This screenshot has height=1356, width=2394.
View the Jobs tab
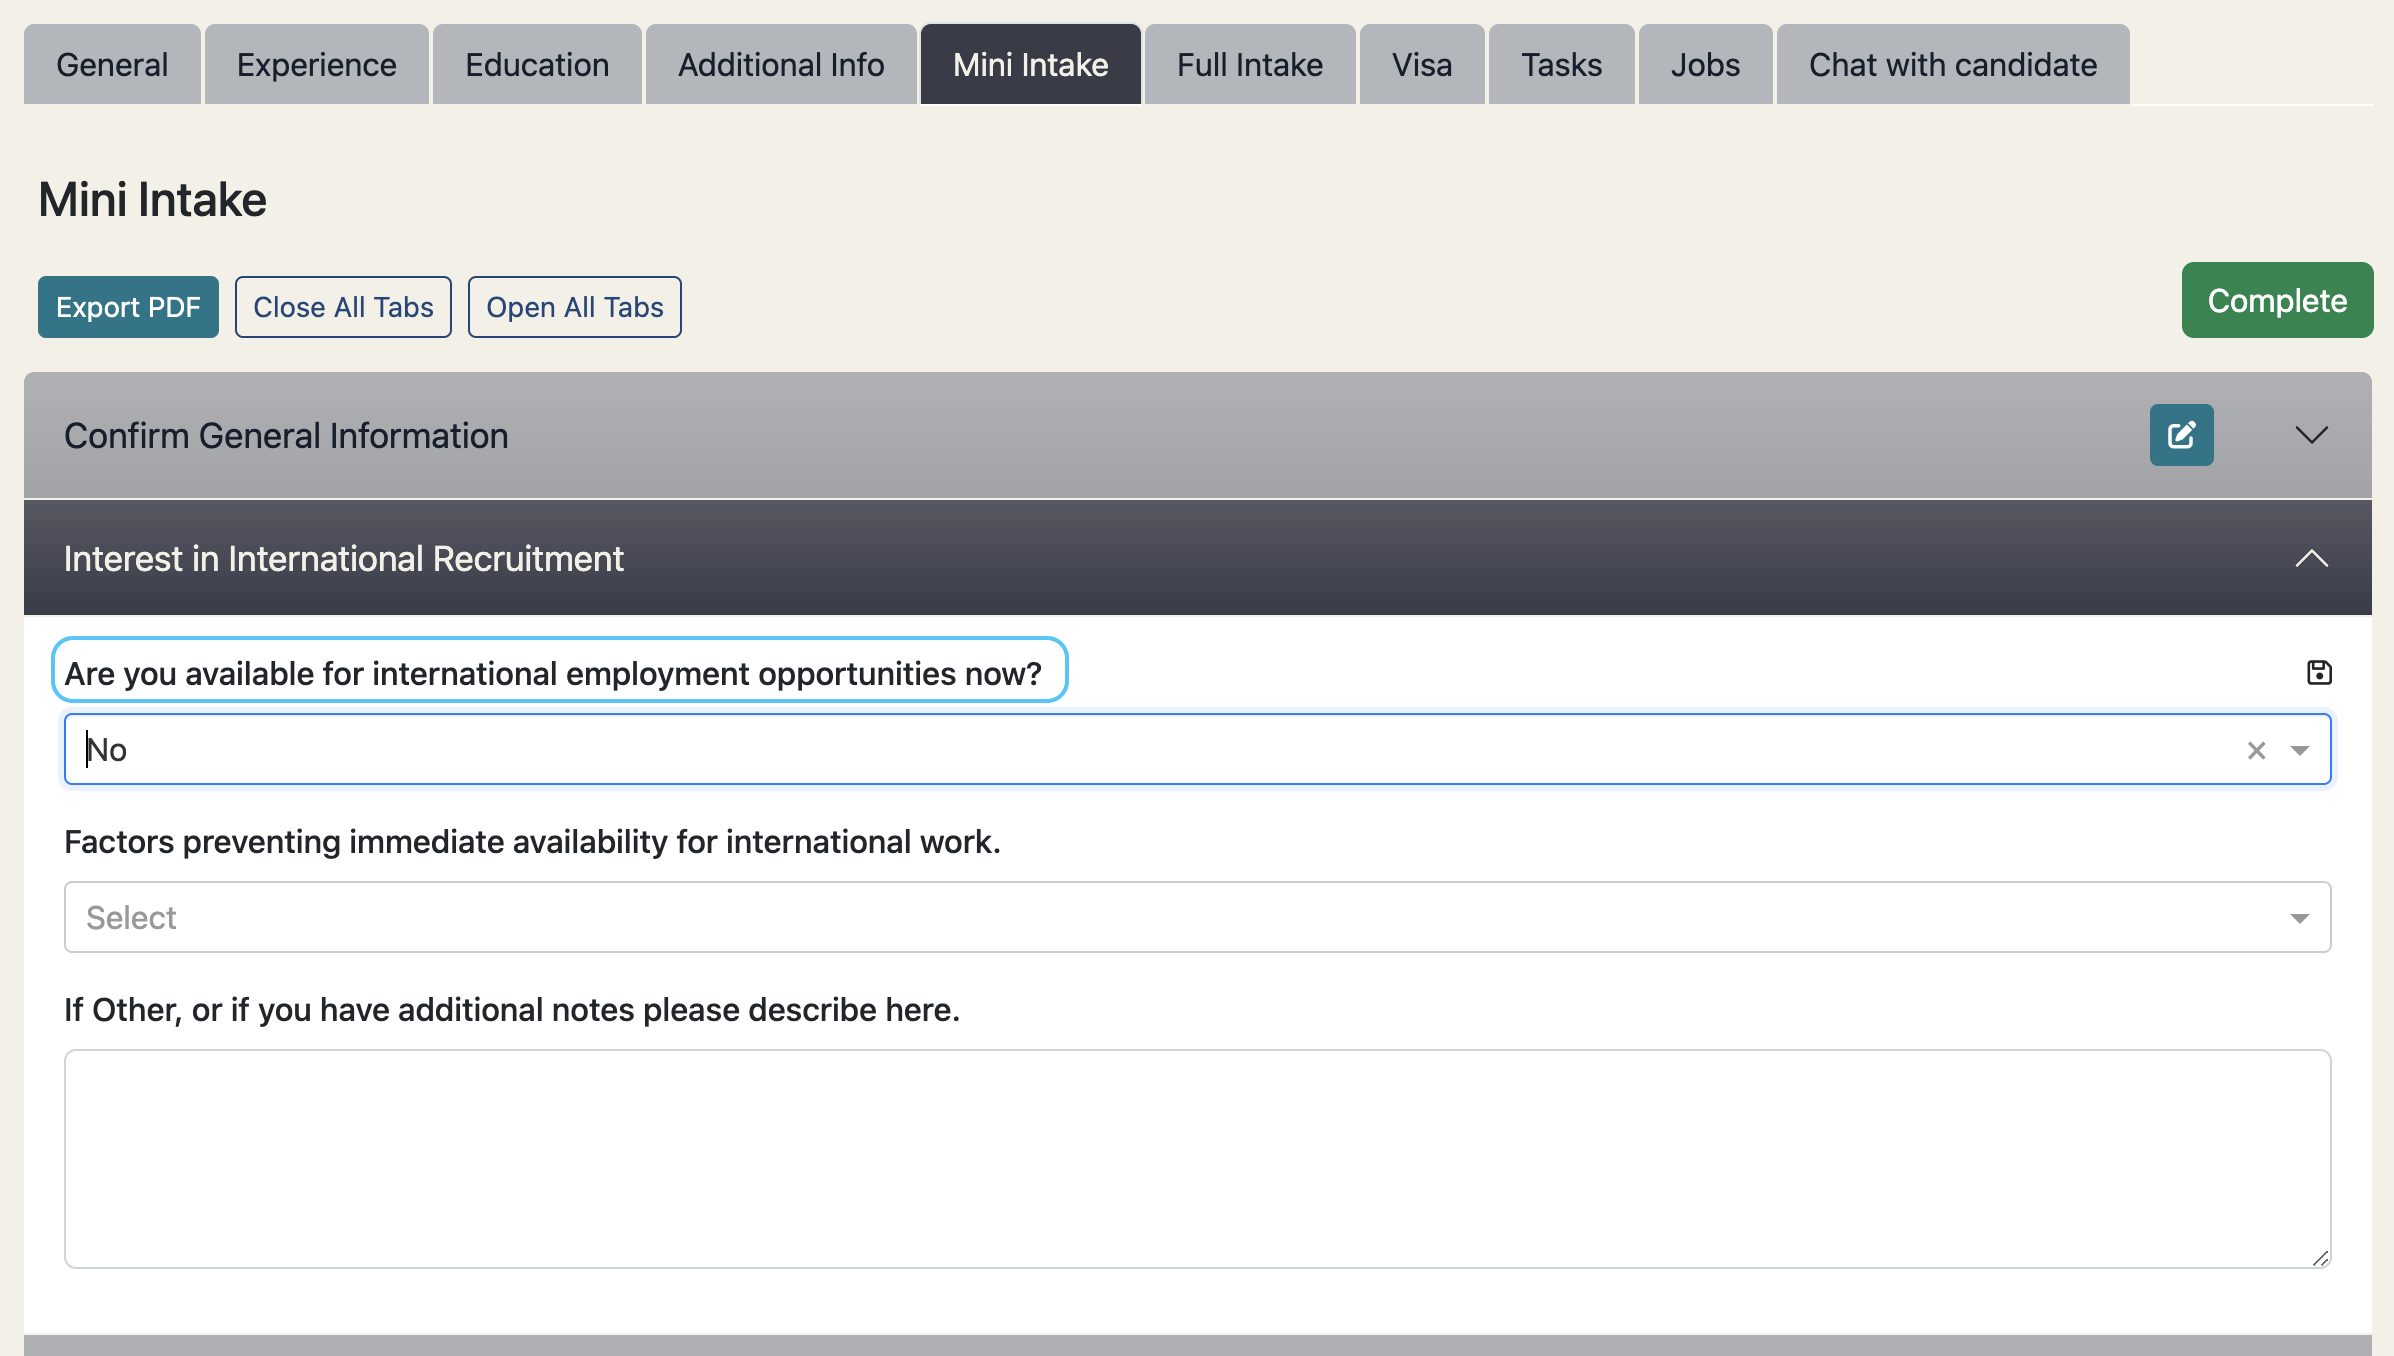[1705, 65]
